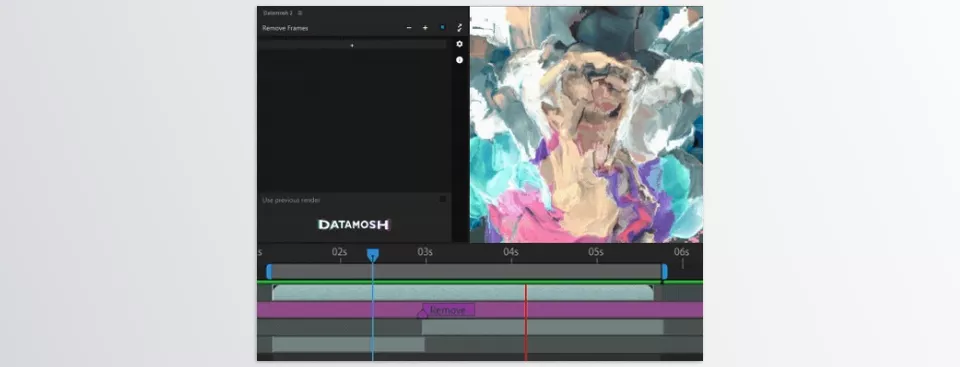Select the light teal top layer bar
960x367 pixels.
[x=463, y=292]
